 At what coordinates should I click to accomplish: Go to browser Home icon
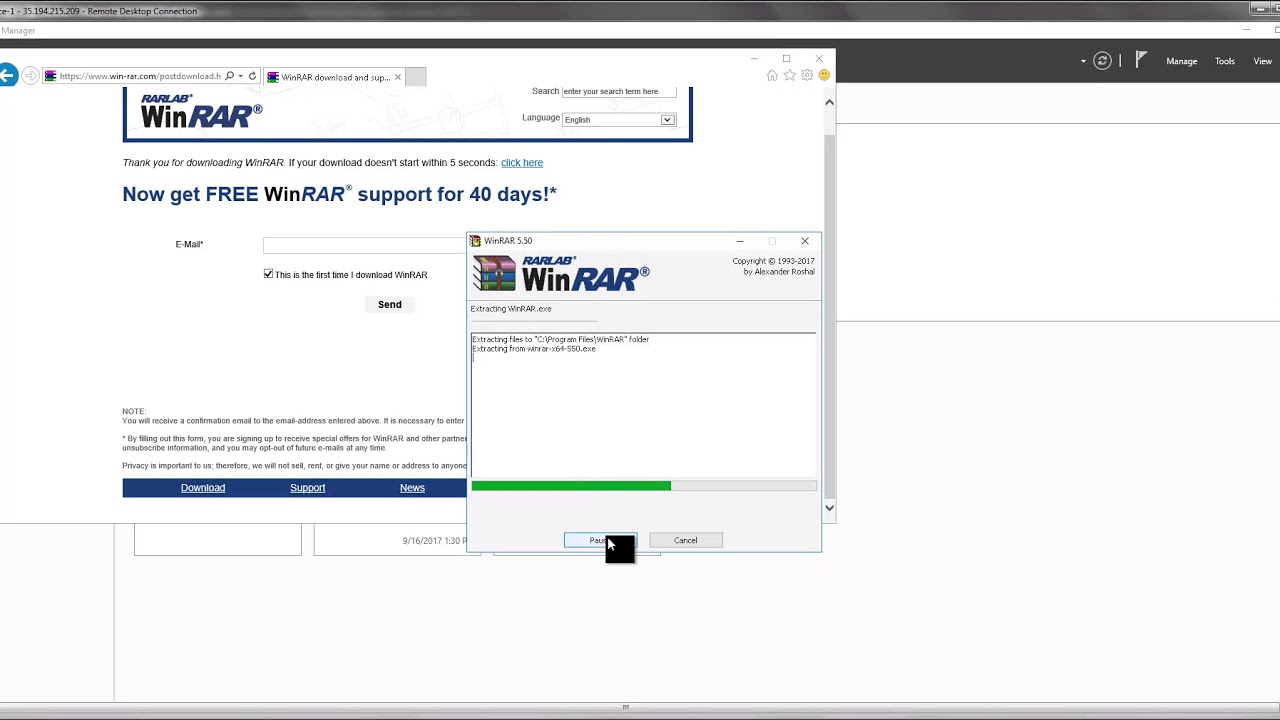772,75
